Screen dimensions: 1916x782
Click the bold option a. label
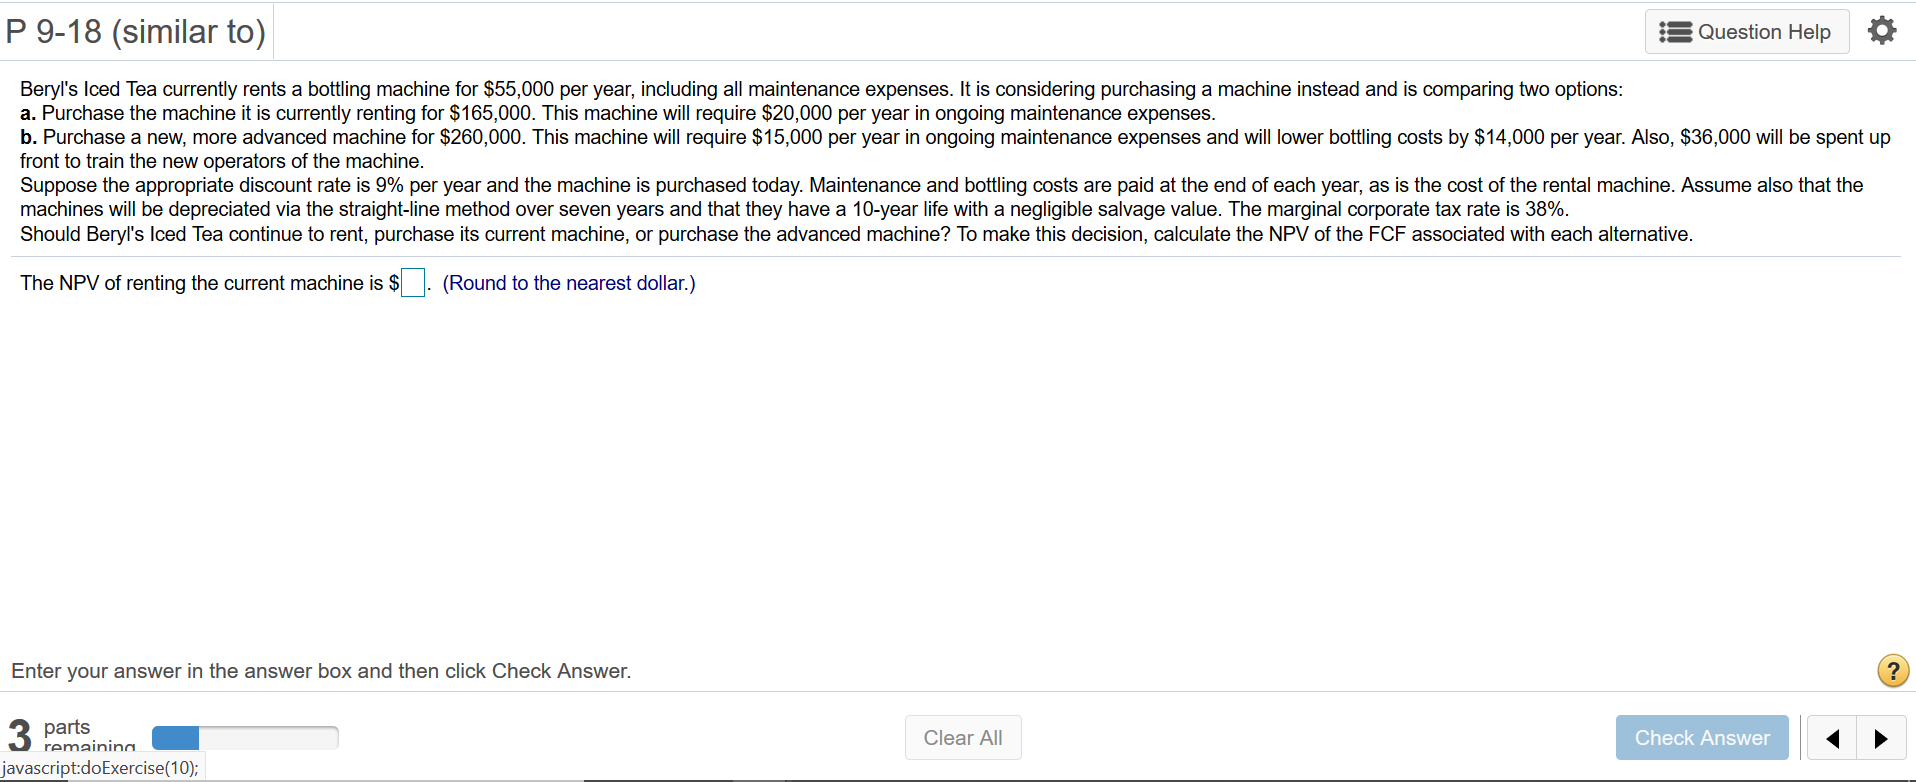point(28,113)
